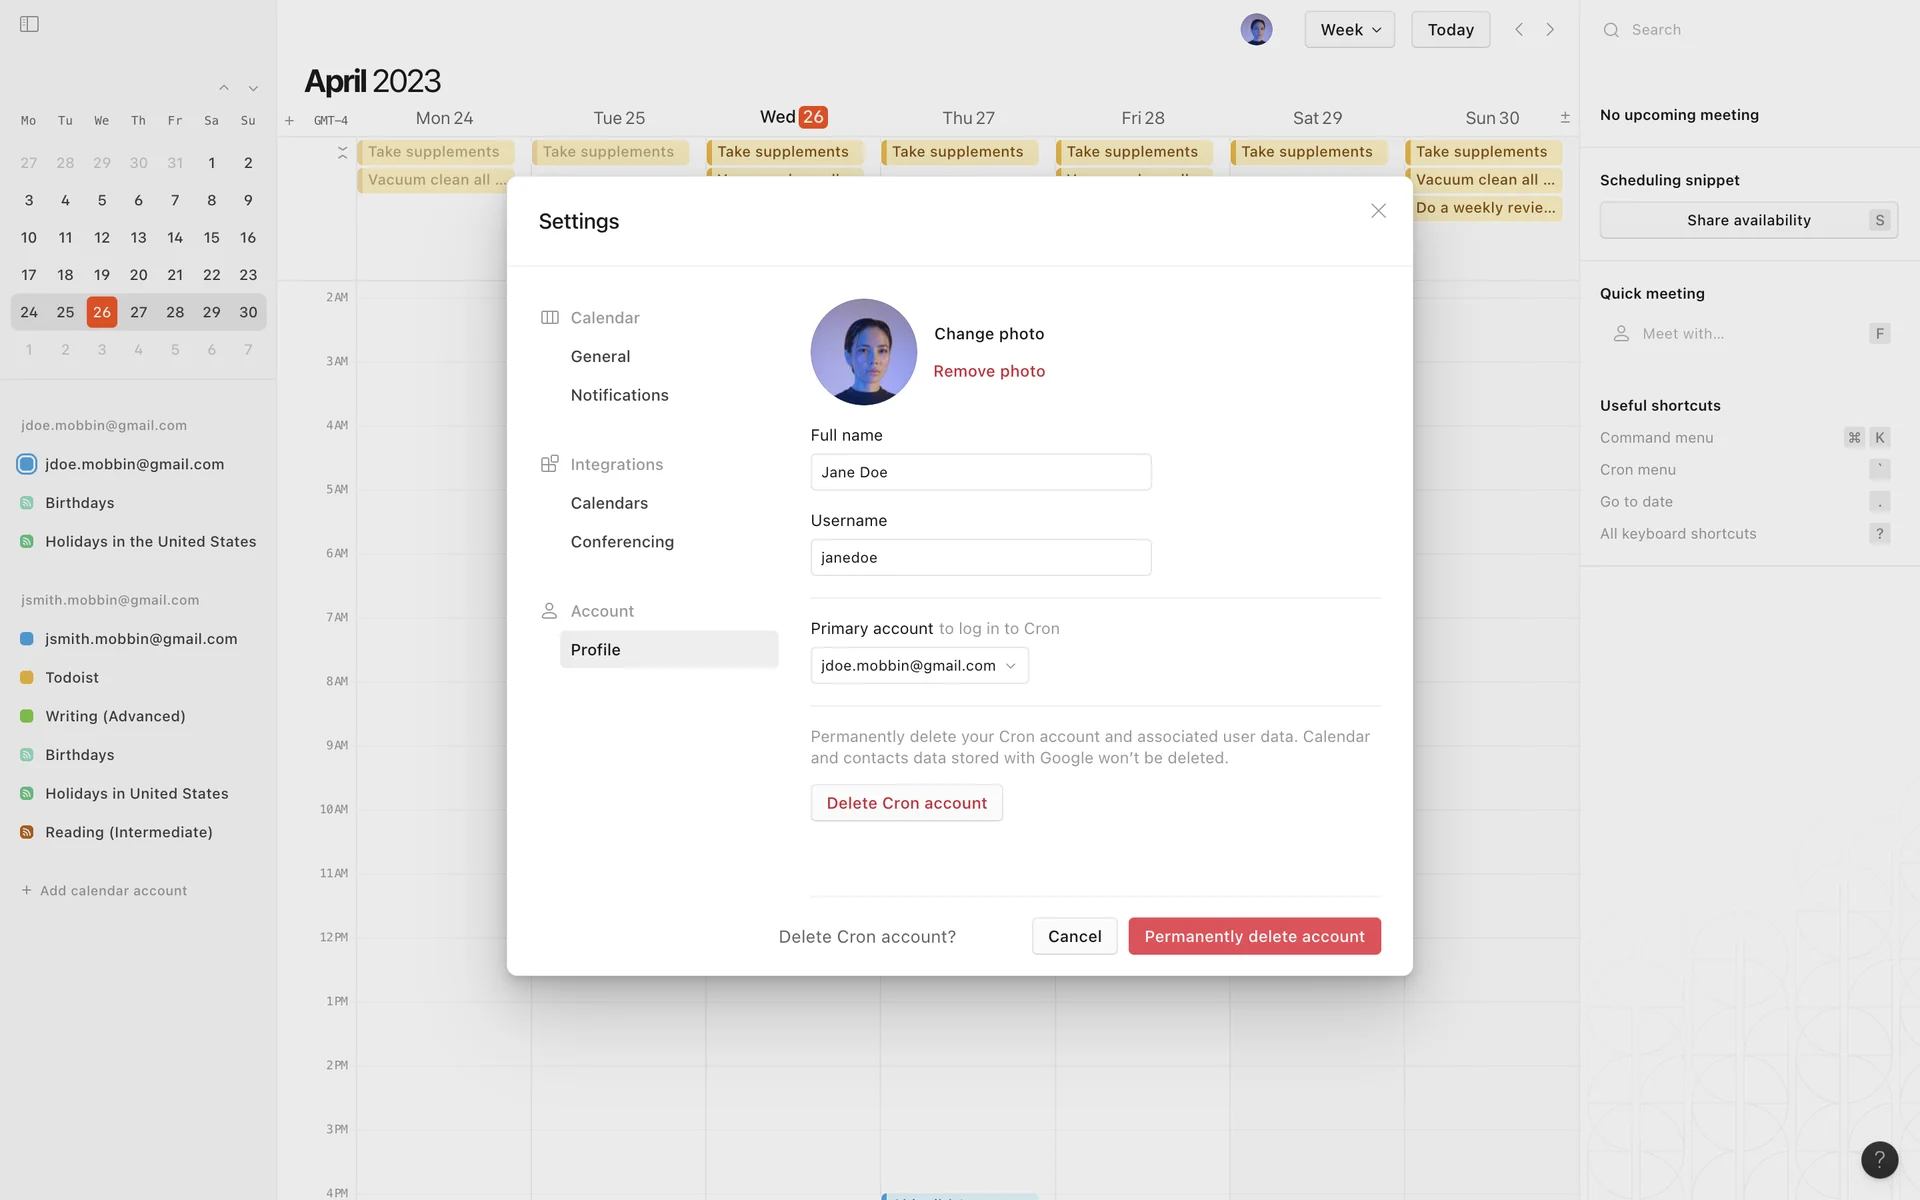
Task: Click the help question mark icon
Action: 1879,1160
